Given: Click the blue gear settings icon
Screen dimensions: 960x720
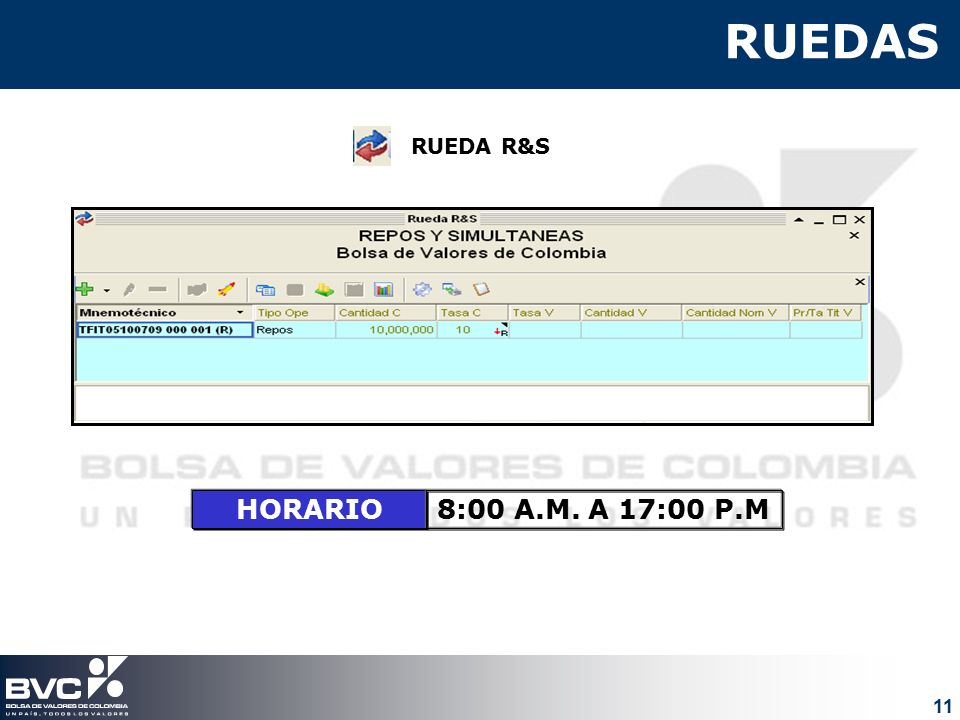Looking at the screenshot, I should click(x=422, y=289).
